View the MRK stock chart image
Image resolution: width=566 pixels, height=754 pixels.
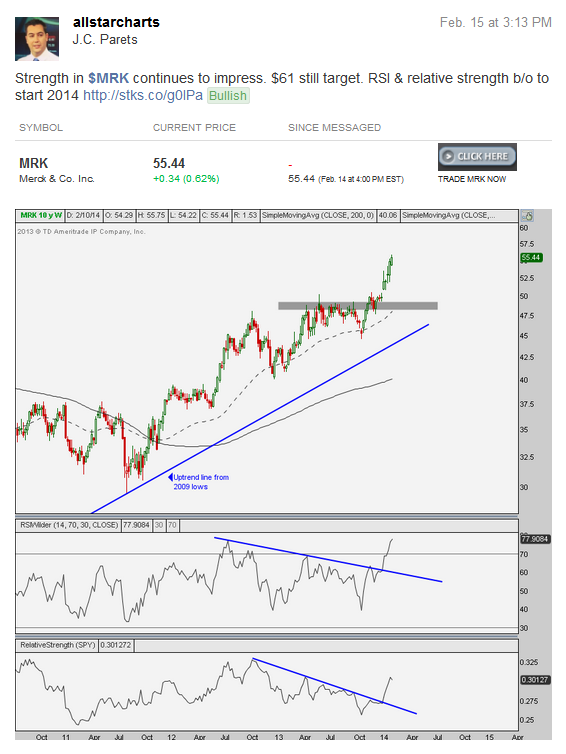point(283,474)
